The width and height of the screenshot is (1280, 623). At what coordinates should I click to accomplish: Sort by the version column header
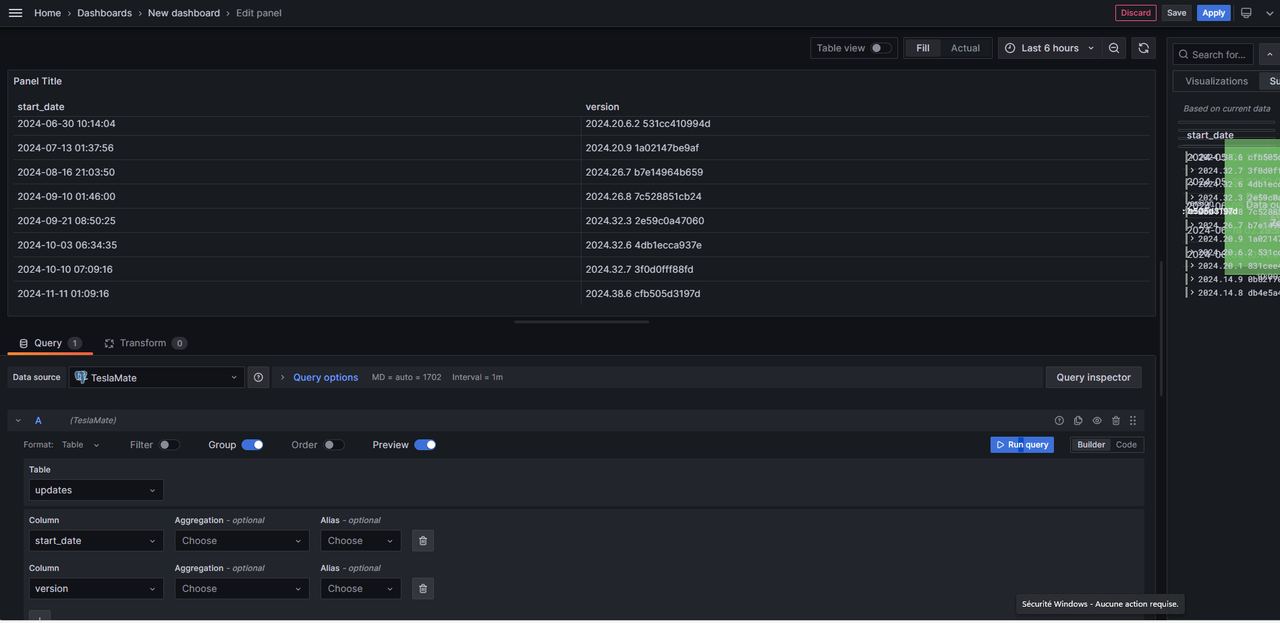(x=602, y=106)
